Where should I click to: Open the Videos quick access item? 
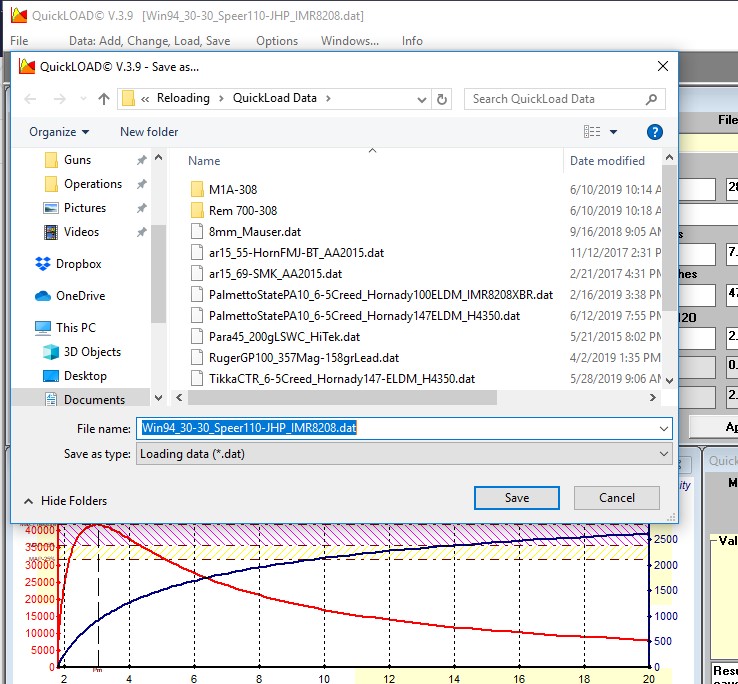(71, 232)
